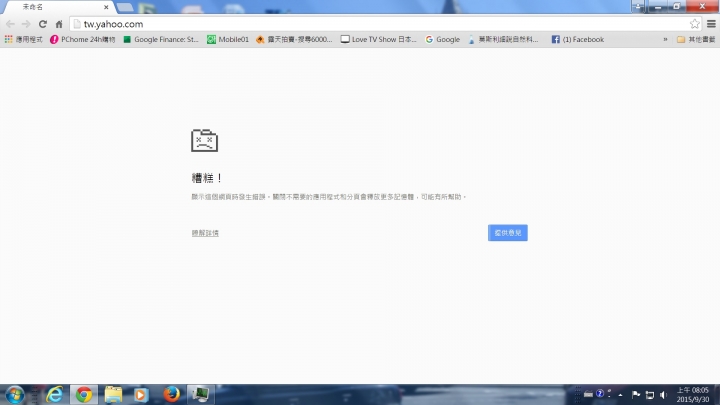Open the Apps shortcut in bookmarks bar
Viewport: 720px width, 405px height.
click(x=23, y=39)
